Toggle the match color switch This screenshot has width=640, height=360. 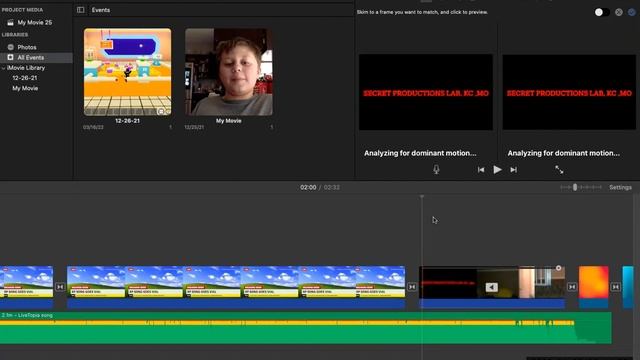pos(602,12)
